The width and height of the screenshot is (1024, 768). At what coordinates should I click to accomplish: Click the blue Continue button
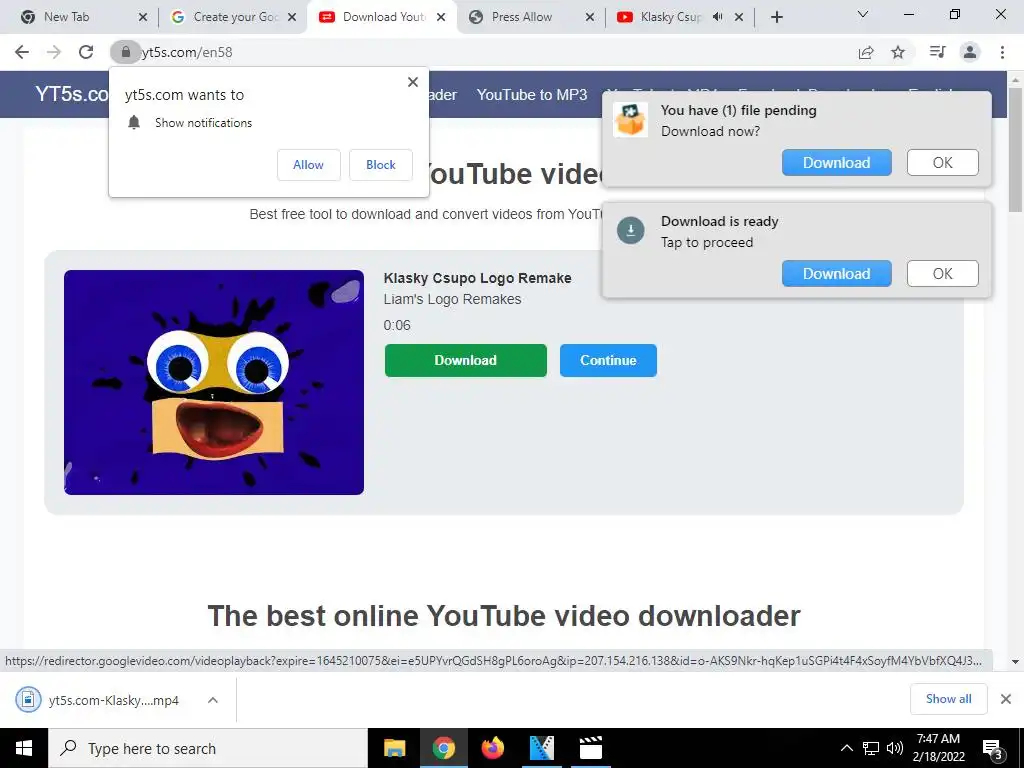(x=608, y=360)
